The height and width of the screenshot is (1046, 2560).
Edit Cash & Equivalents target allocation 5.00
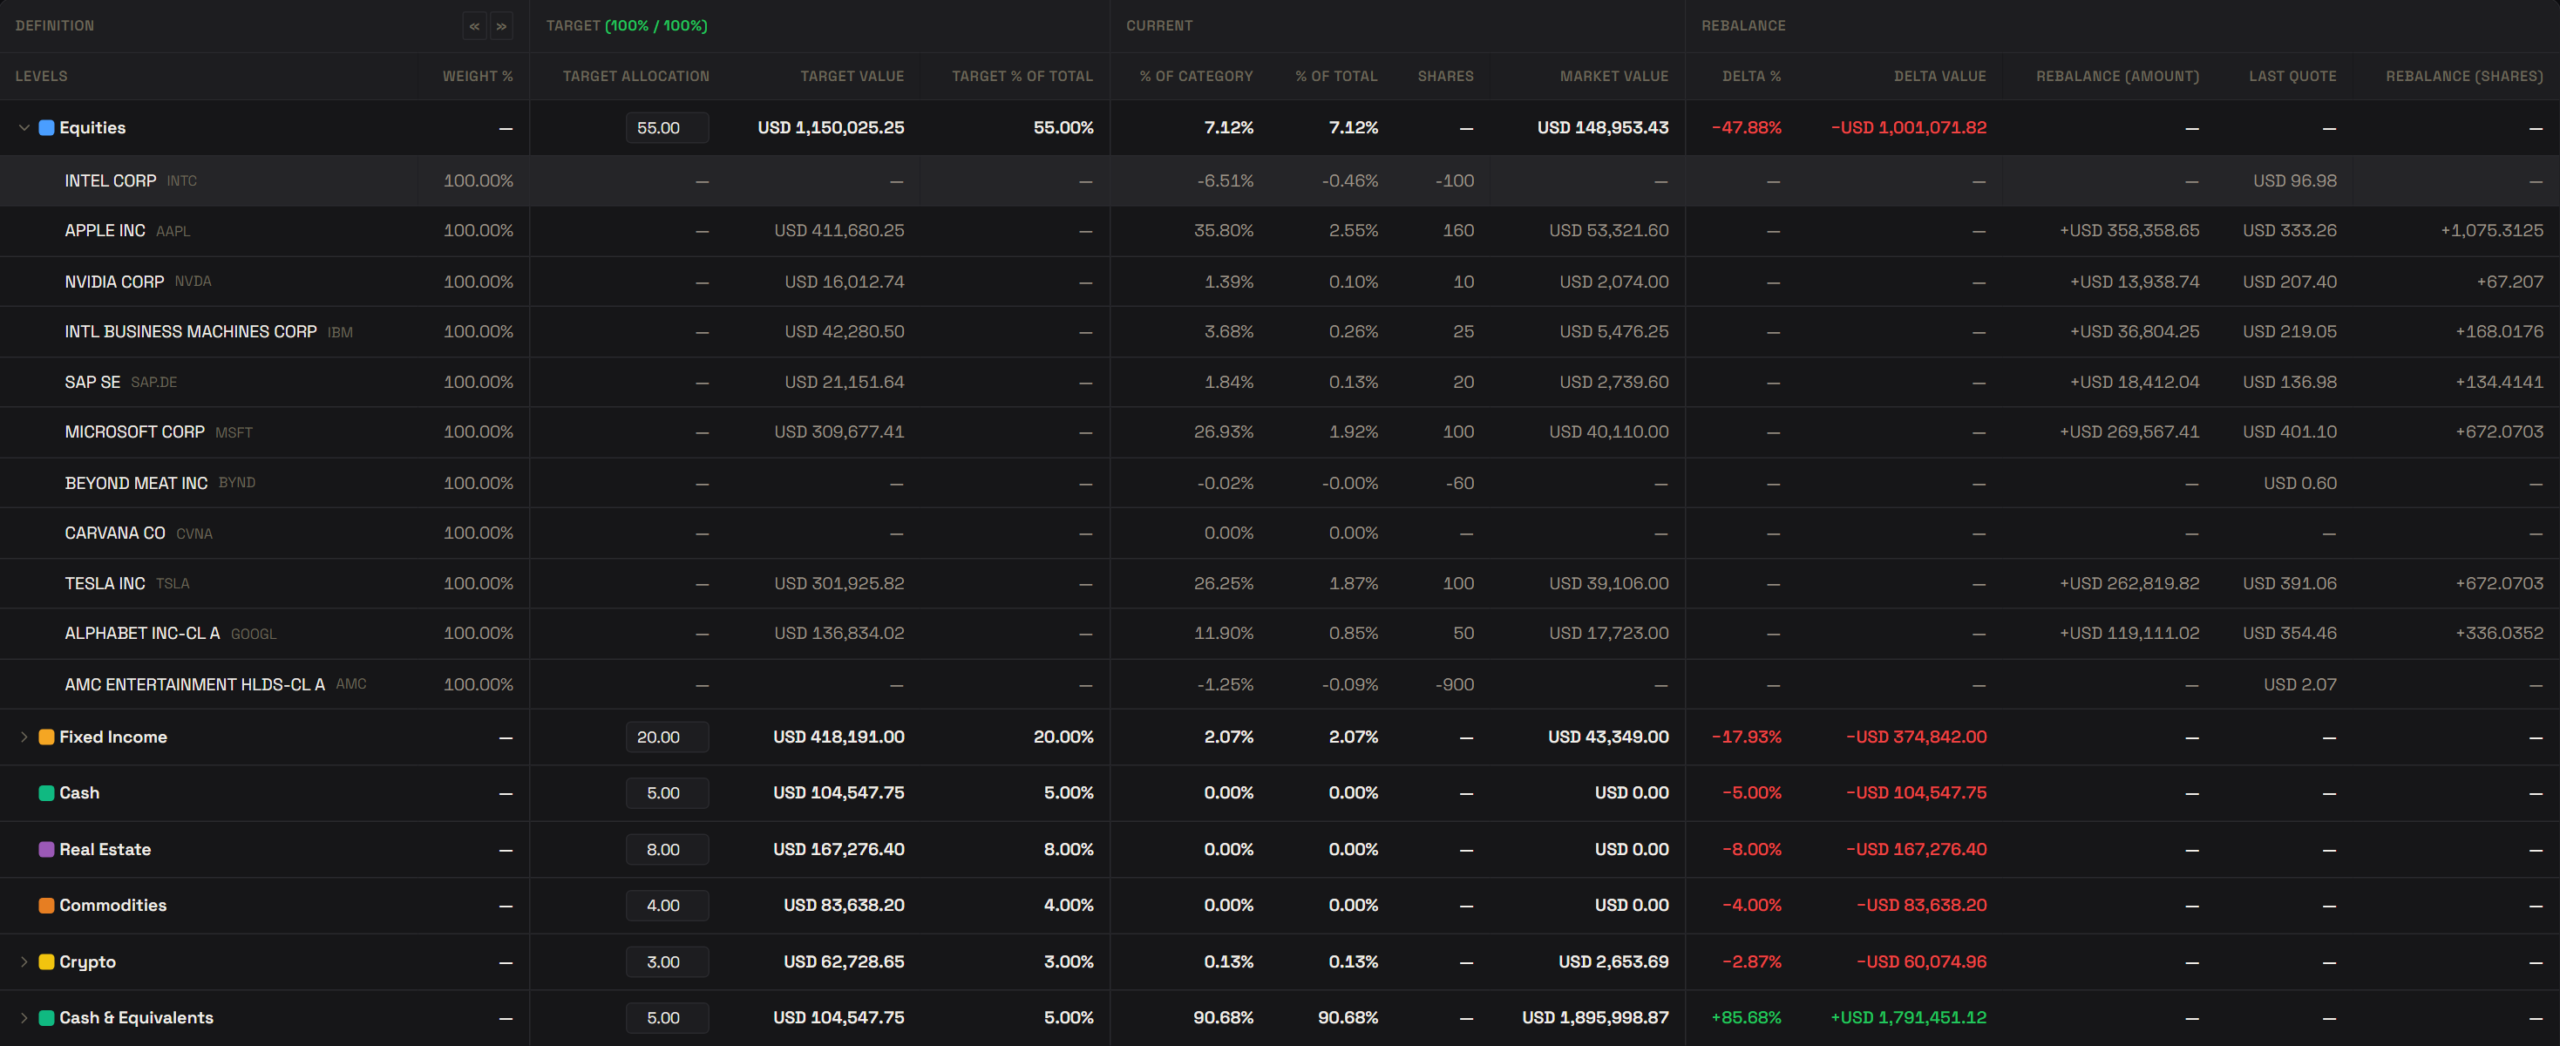pos(667,1018)
